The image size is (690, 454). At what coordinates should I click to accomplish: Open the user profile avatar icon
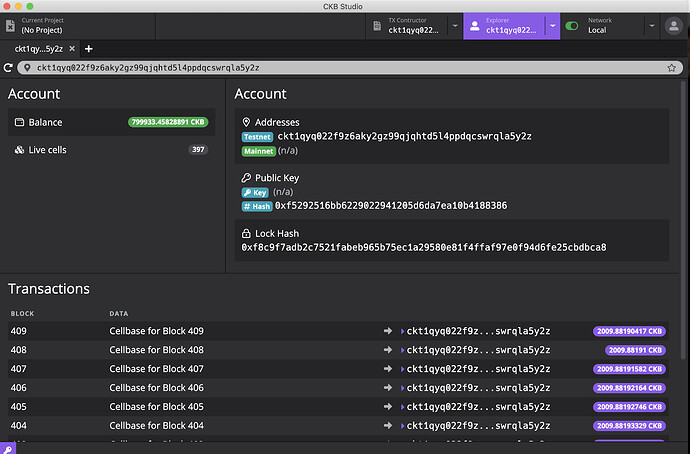673,26
